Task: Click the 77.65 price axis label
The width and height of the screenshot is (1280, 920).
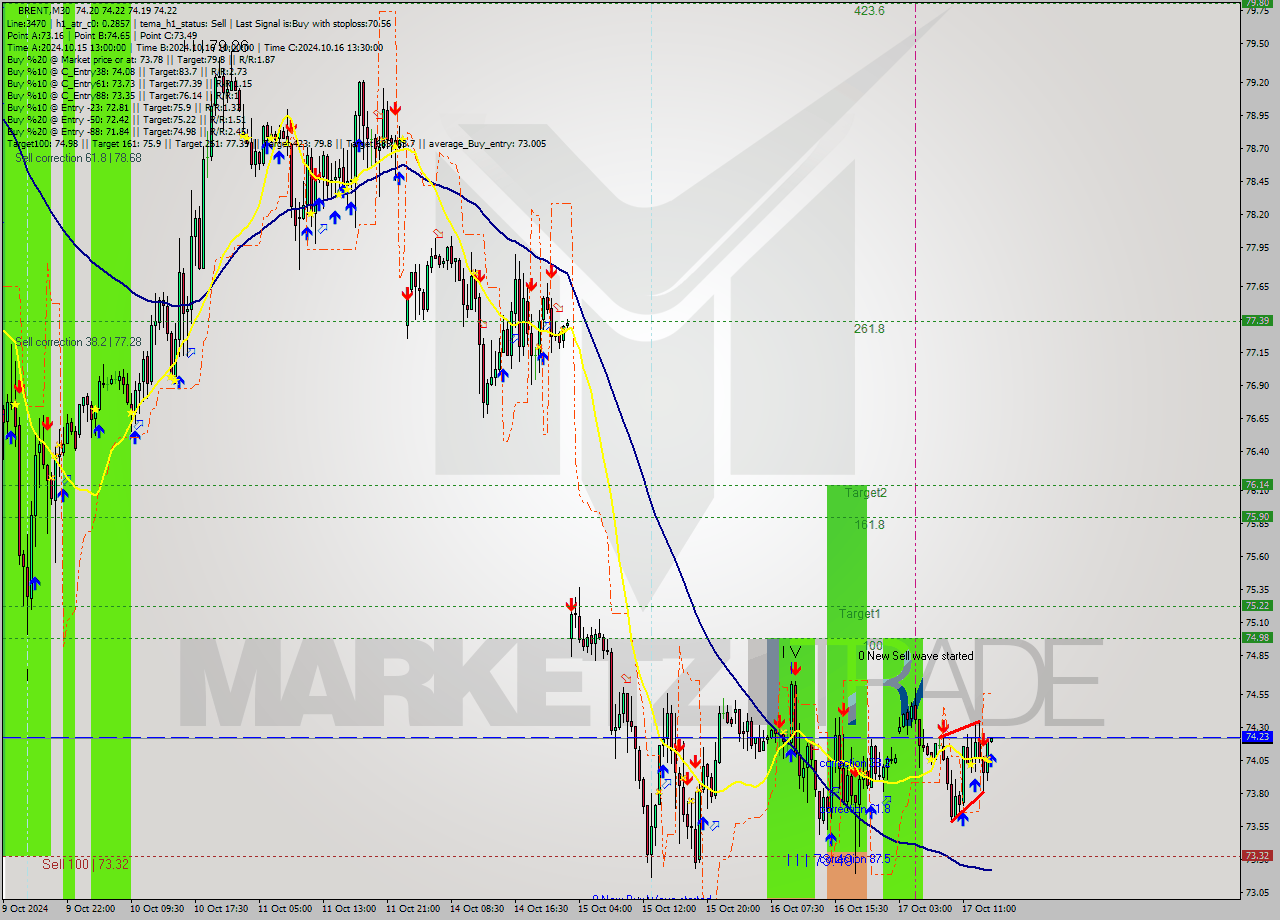Action: 1257,287
